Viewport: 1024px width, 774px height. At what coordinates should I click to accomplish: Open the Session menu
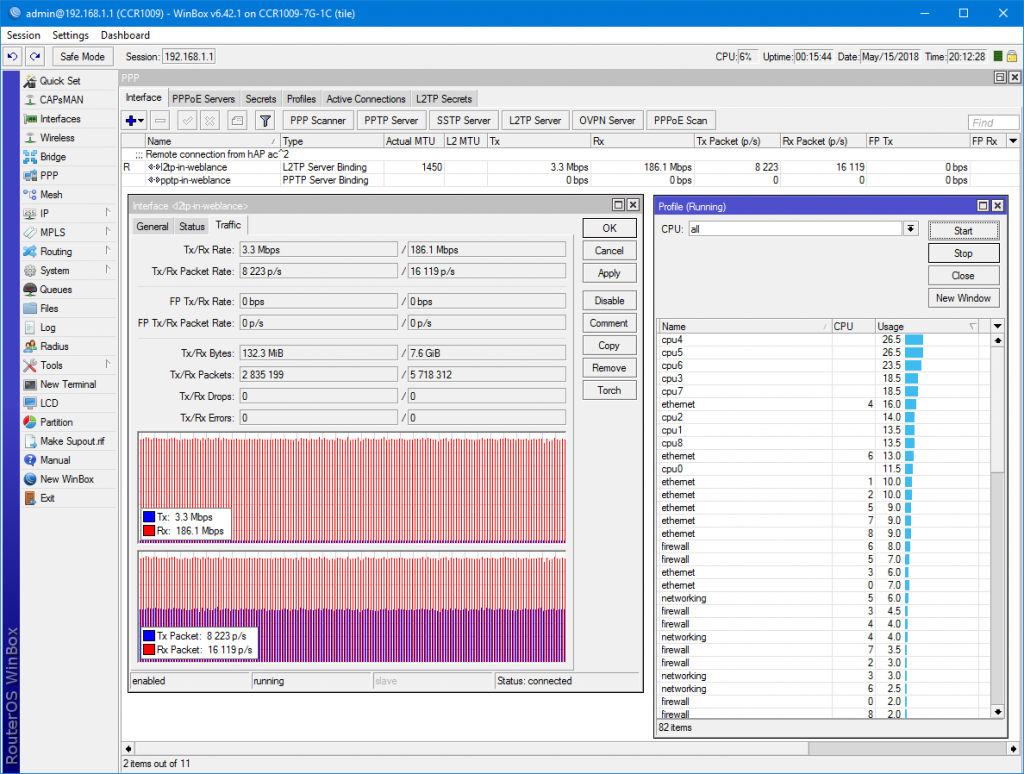tap(23, 34)
